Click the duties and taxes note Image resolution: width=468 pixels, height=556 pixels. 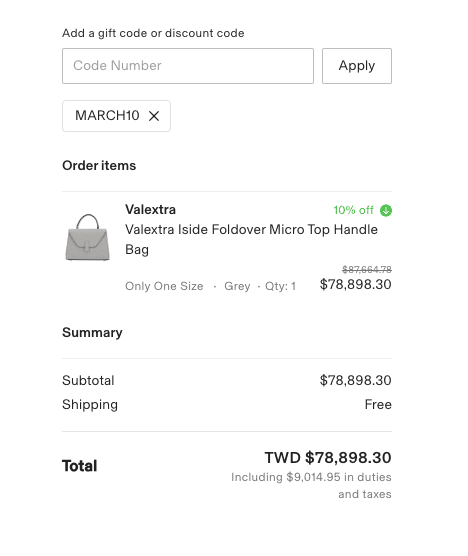pos(311,485)
